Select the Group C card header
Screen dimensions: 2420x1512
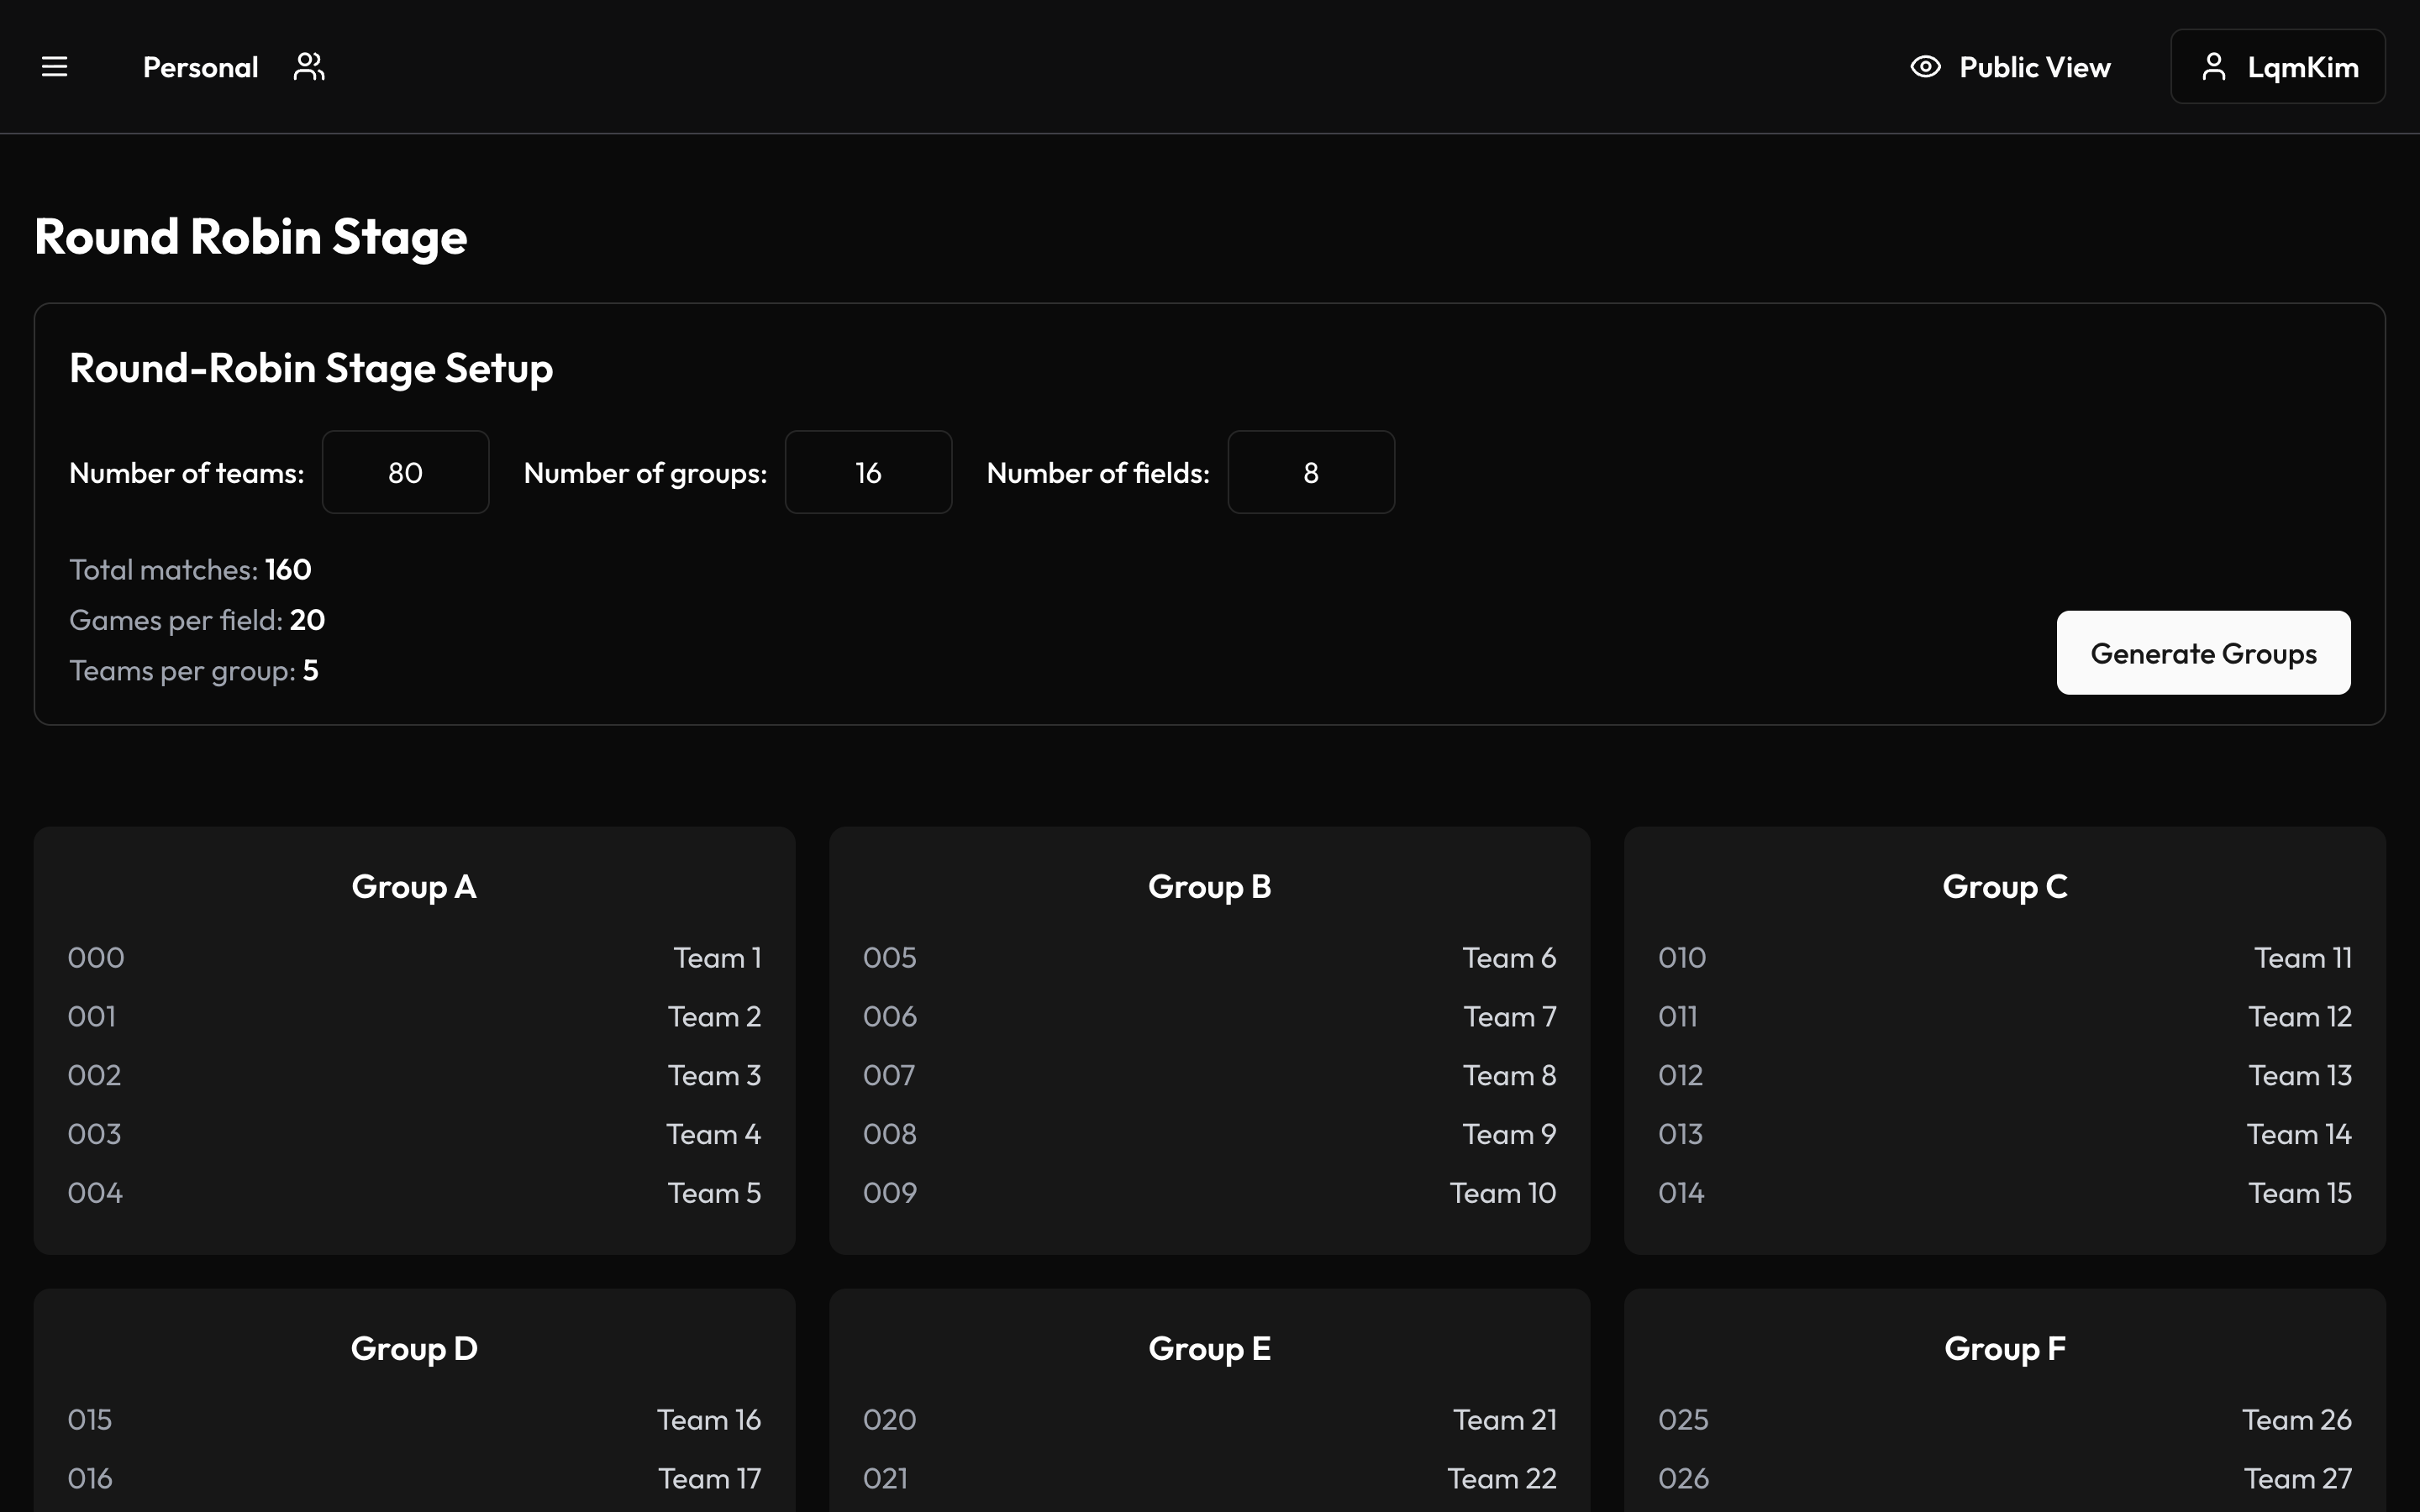2004,887
